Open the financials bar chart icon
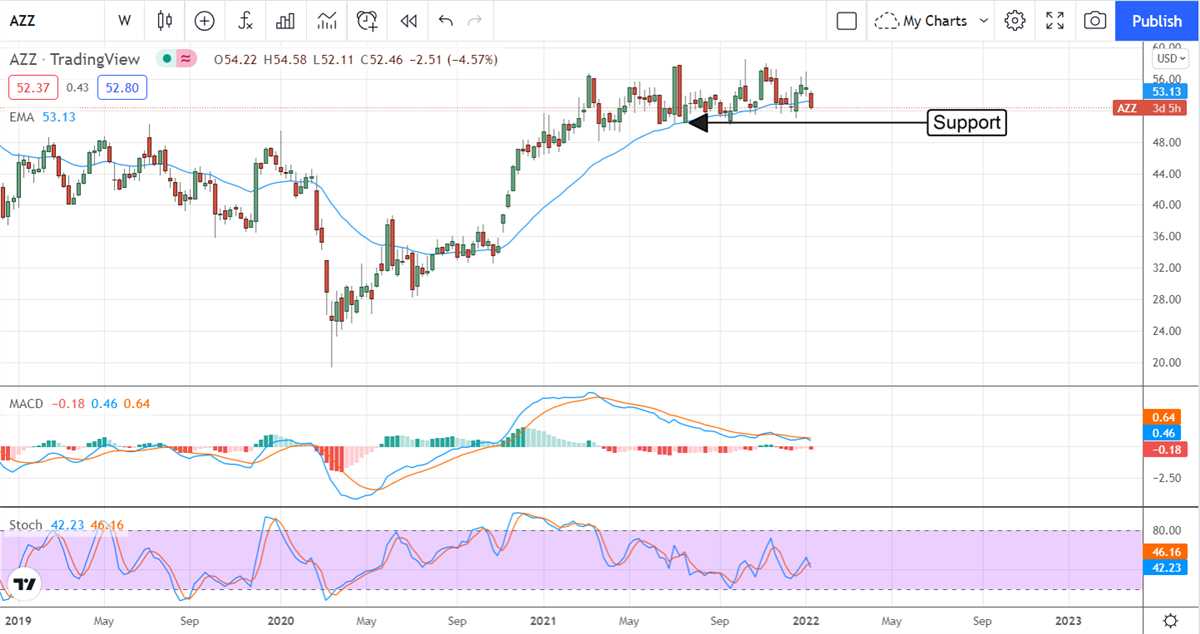This screenshot has width=1200, height=634. point(285,20)
